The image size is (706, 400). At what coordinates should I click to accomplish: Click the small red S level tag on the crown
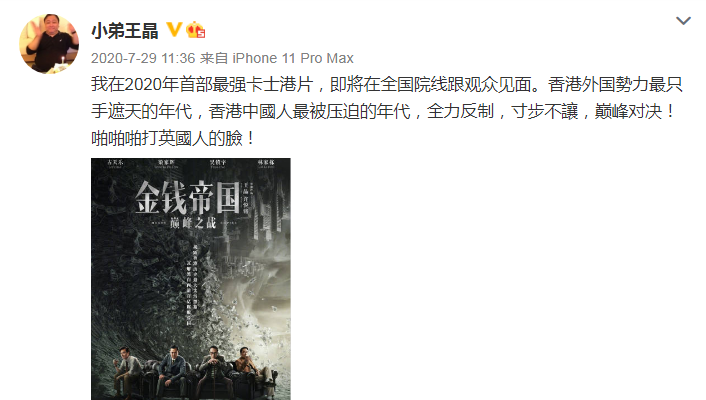201,33
